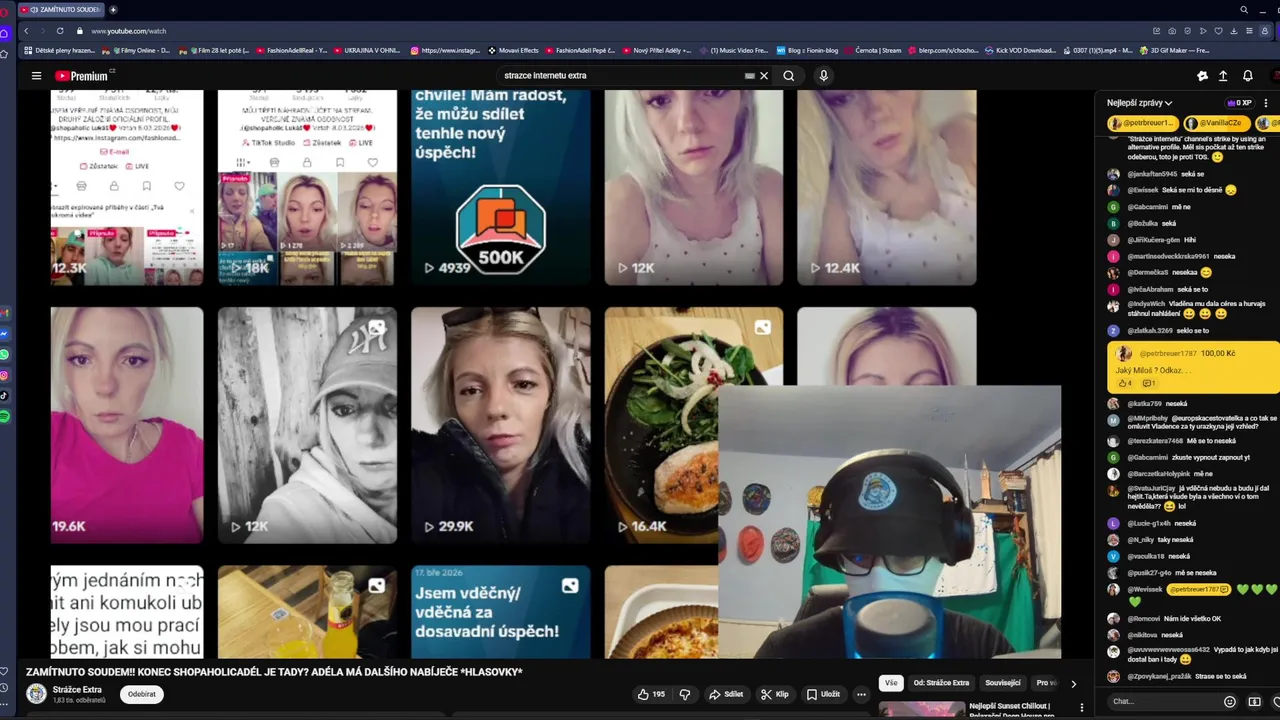1280x720 pixels.
Task: Expand 'Nejlepší zprávy' chat mode dropdown
Action: point(1139,103)
